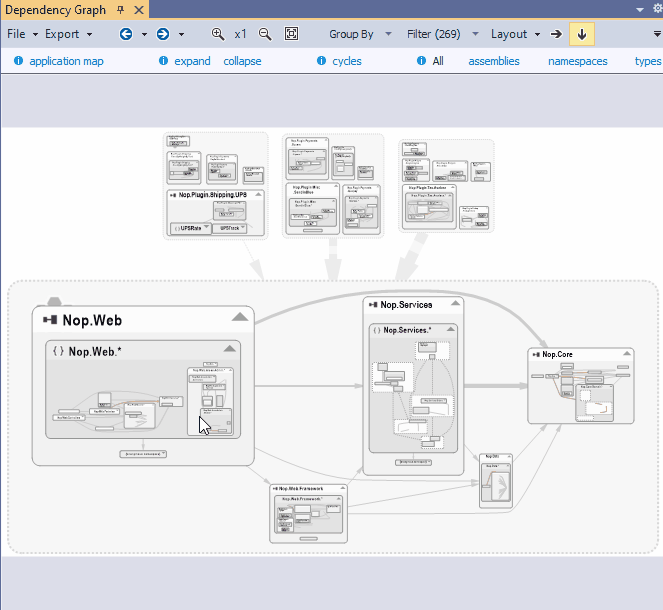This screenshot has width=663, height=610.
Task: Click info icon beside expand
Action: [x=163, y=61]
